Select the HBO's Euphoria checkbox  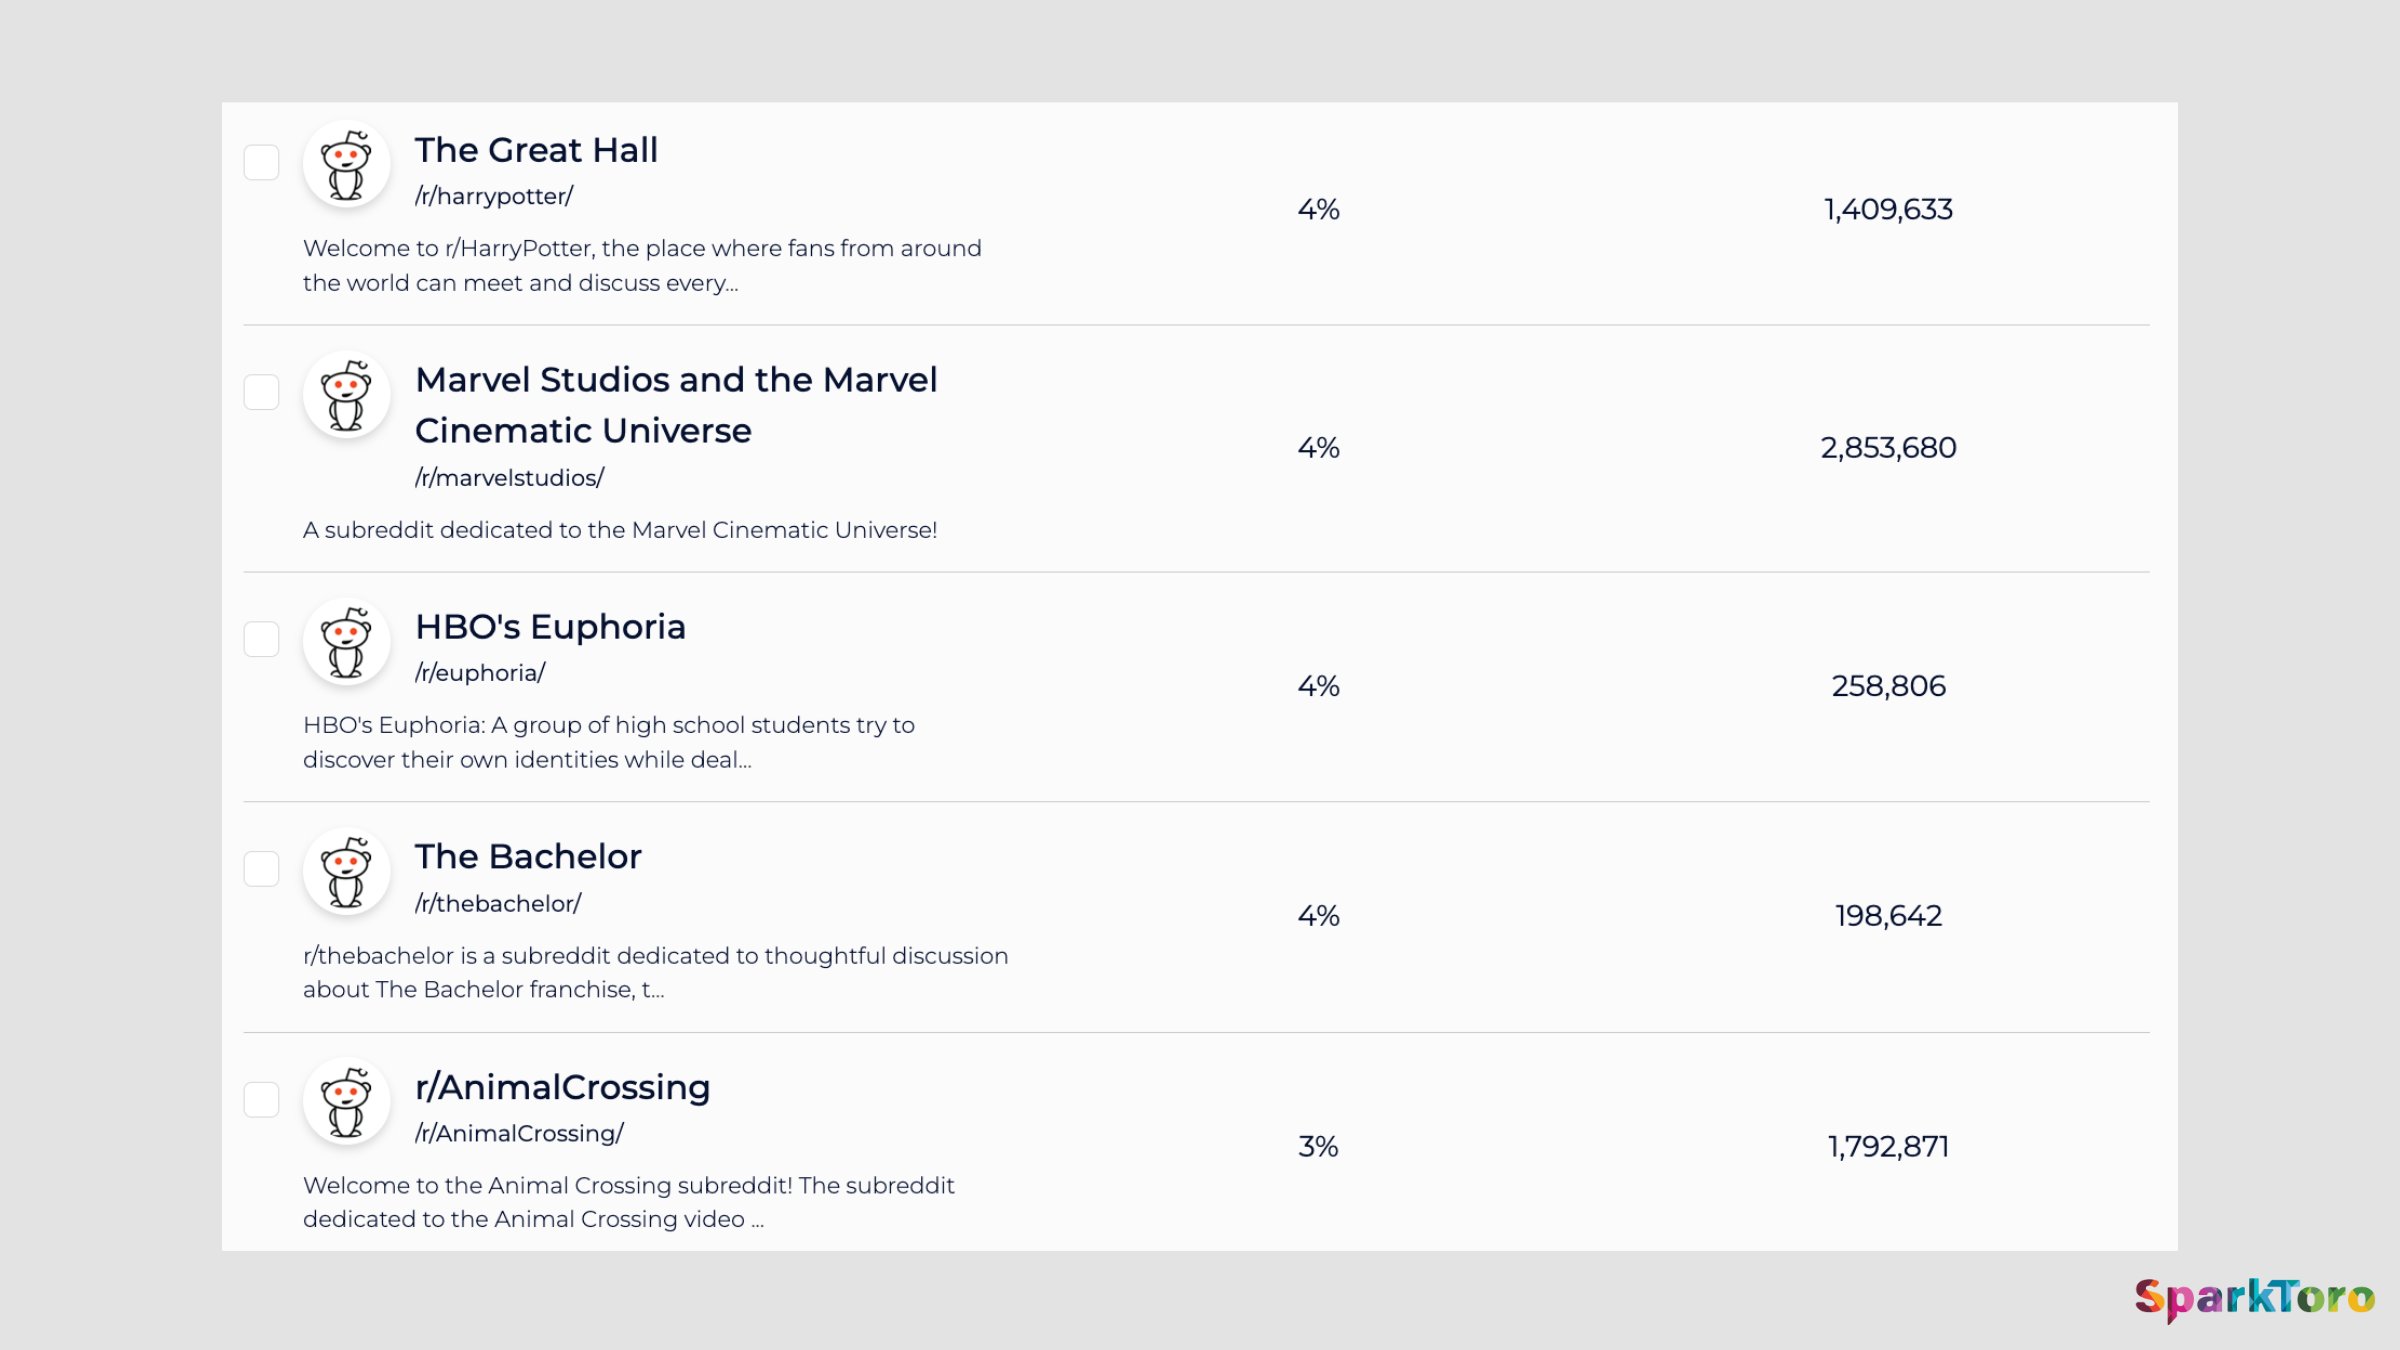[261, 639]
